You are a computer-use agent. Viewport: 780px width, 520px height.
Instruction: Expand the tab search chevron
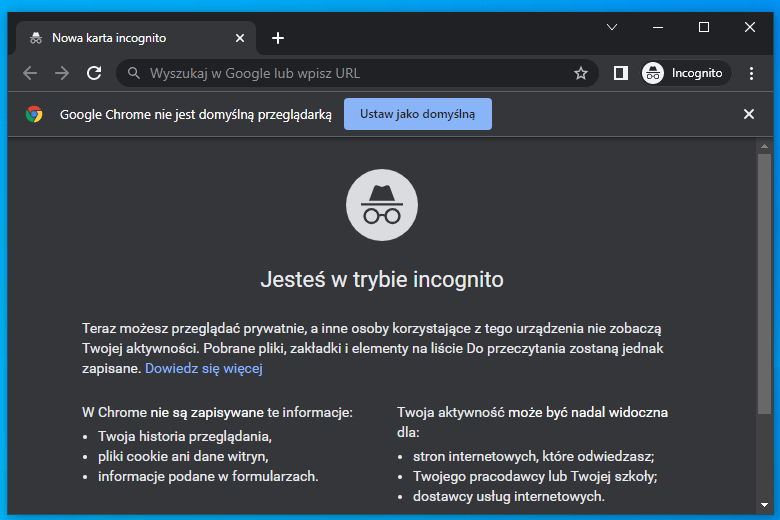point(612,27)
